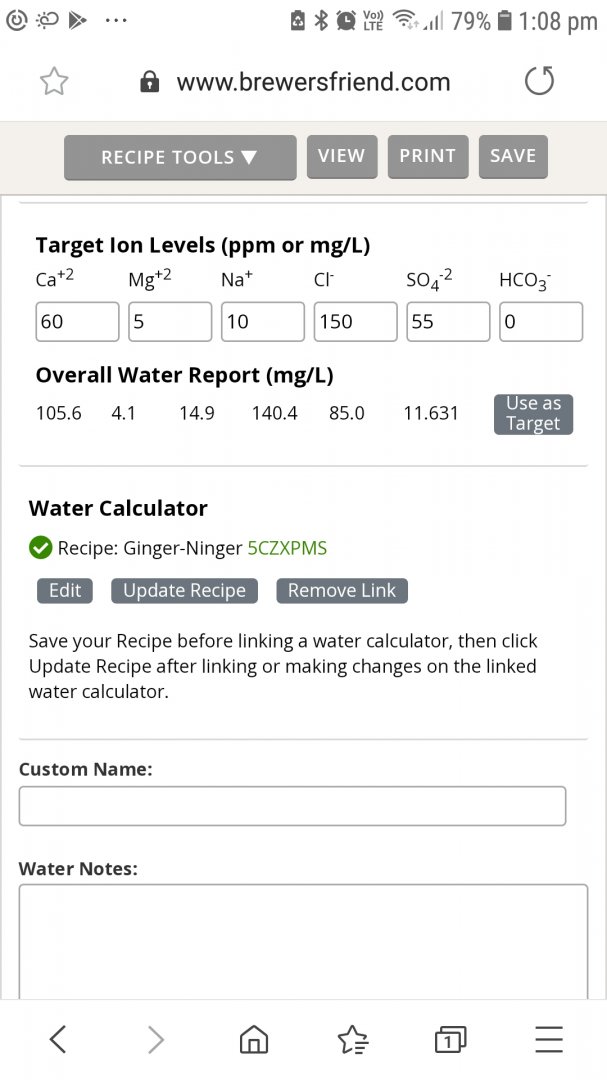This screenshot has width=607, height=1080.
Task: Go to browser home page
Action: 254,1040
